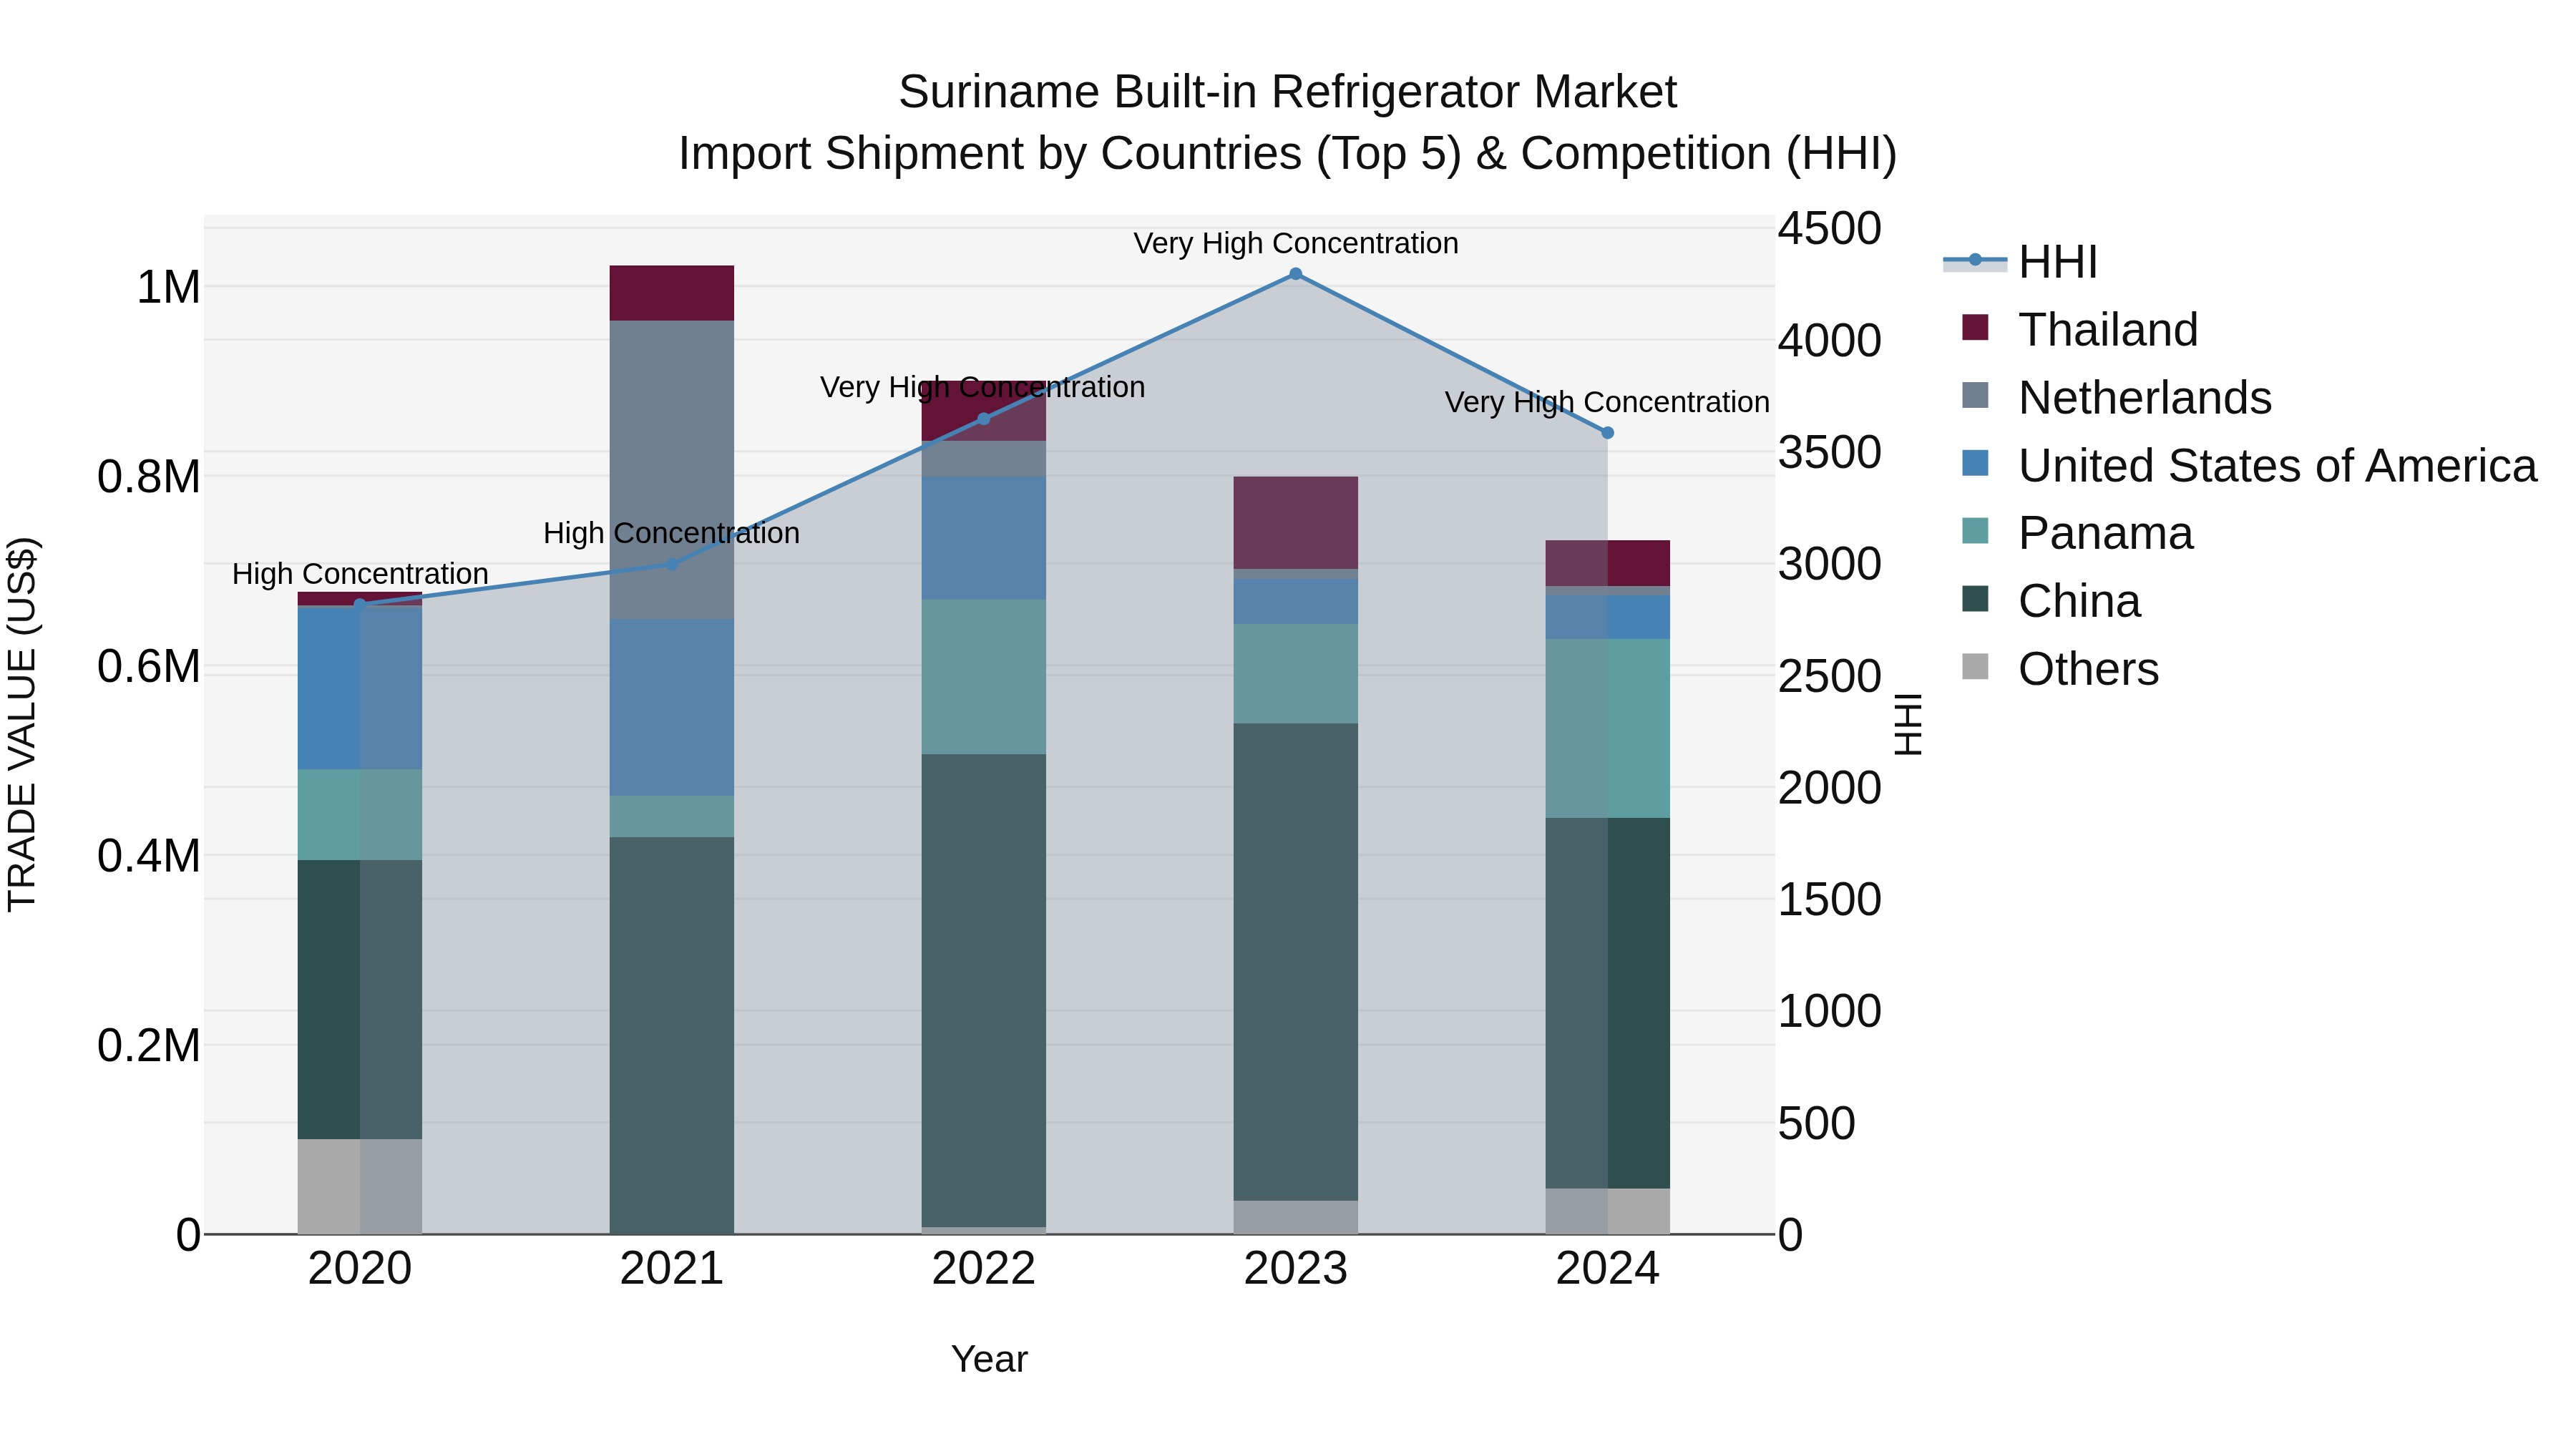This screenshot has width=2576, height=1449.
Task: Click the 2000 right-axis tick label
Action: 1830,787
